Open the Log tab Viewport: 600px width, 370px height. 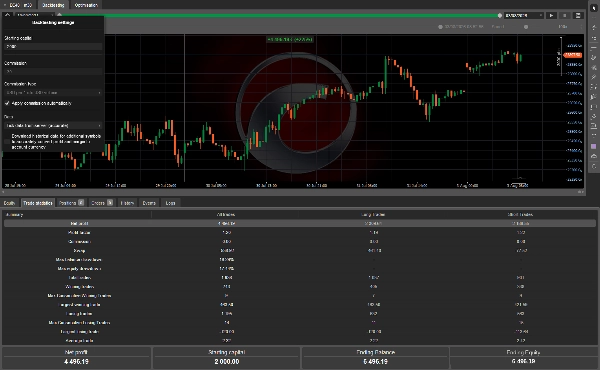coord(170,203)
